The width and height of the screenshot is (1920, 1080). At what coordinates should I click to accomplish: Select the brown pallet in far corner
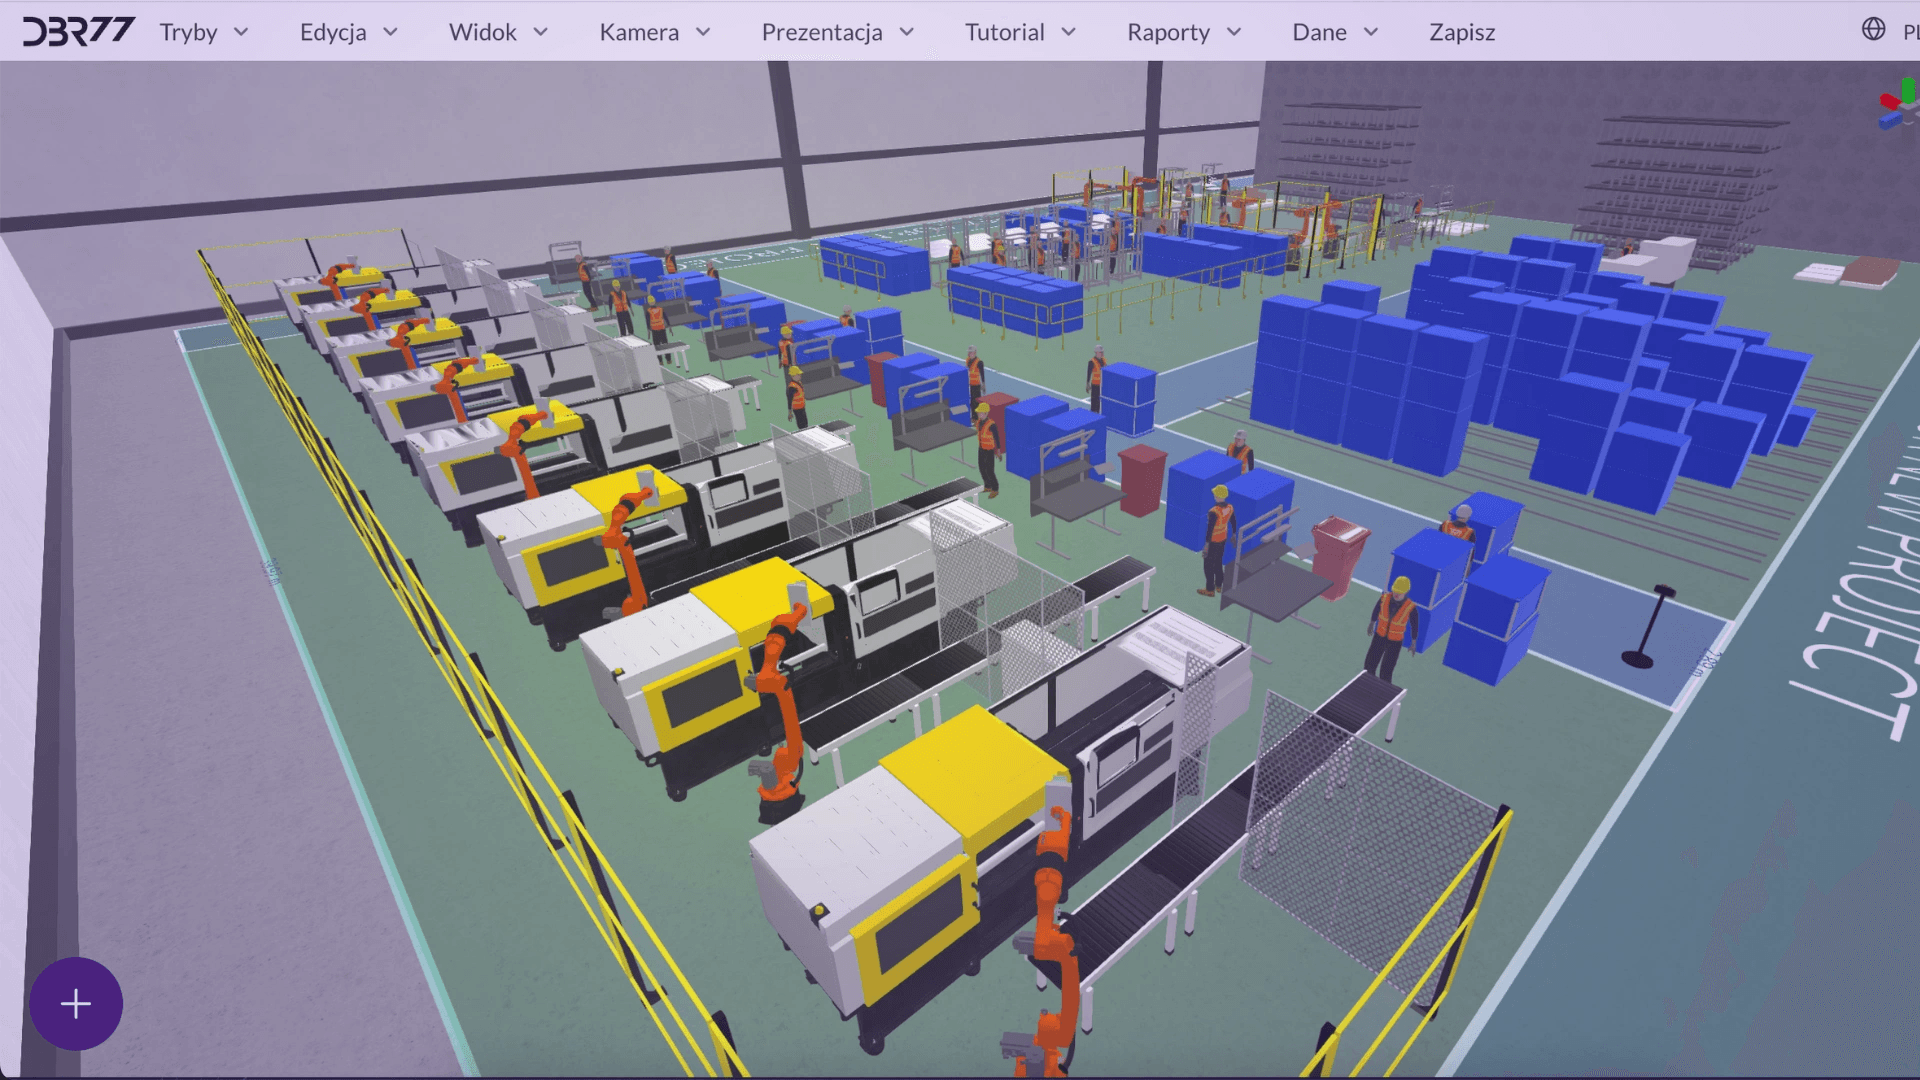tap(1869, 271)
